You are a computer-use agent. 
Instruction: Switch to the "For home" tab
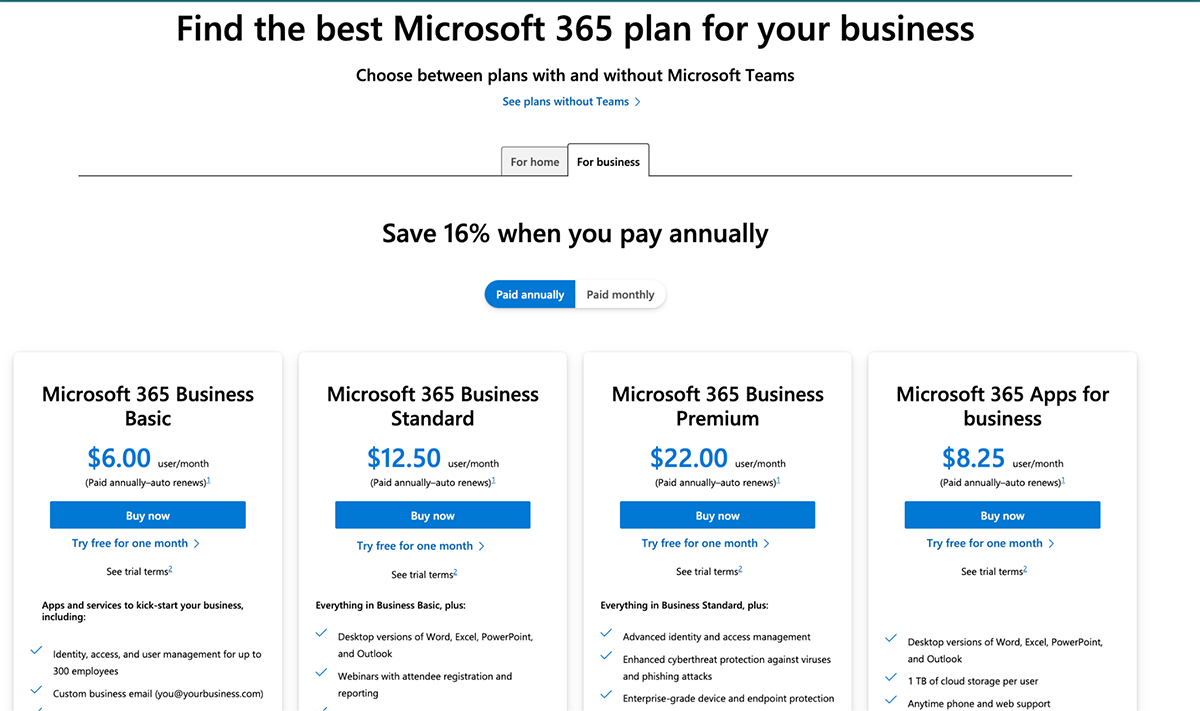click(534, 161)
